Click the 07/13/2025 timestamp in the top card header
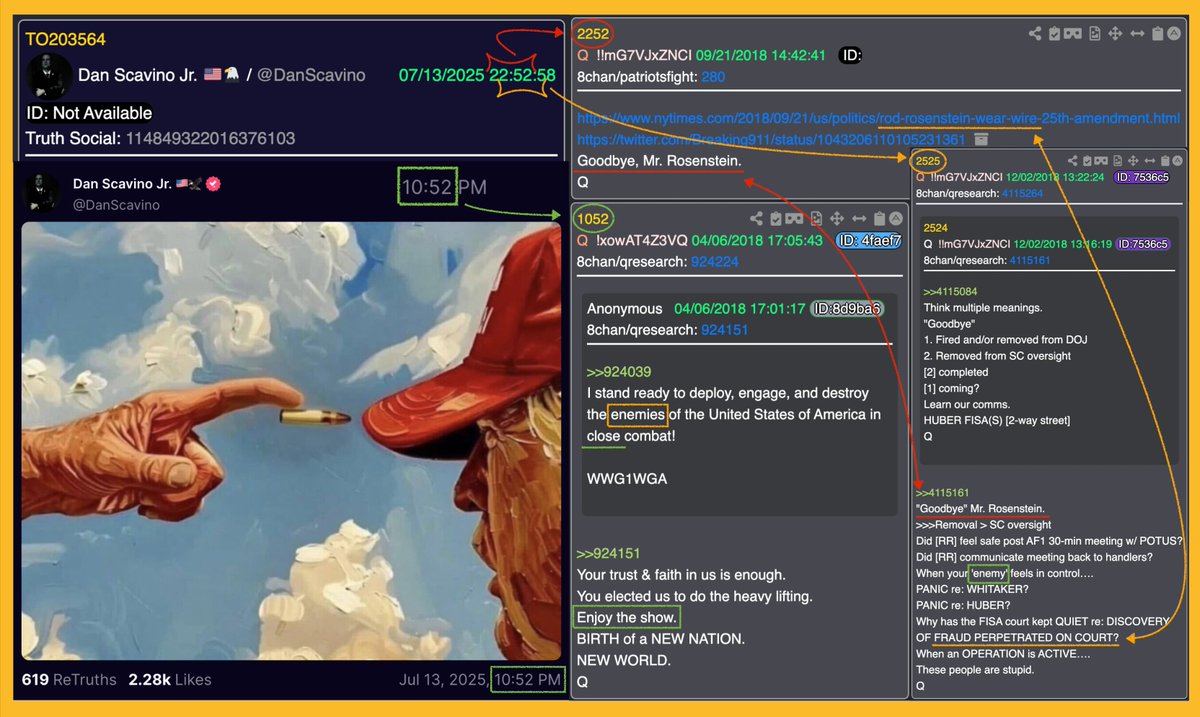 [x=477, y=76]
